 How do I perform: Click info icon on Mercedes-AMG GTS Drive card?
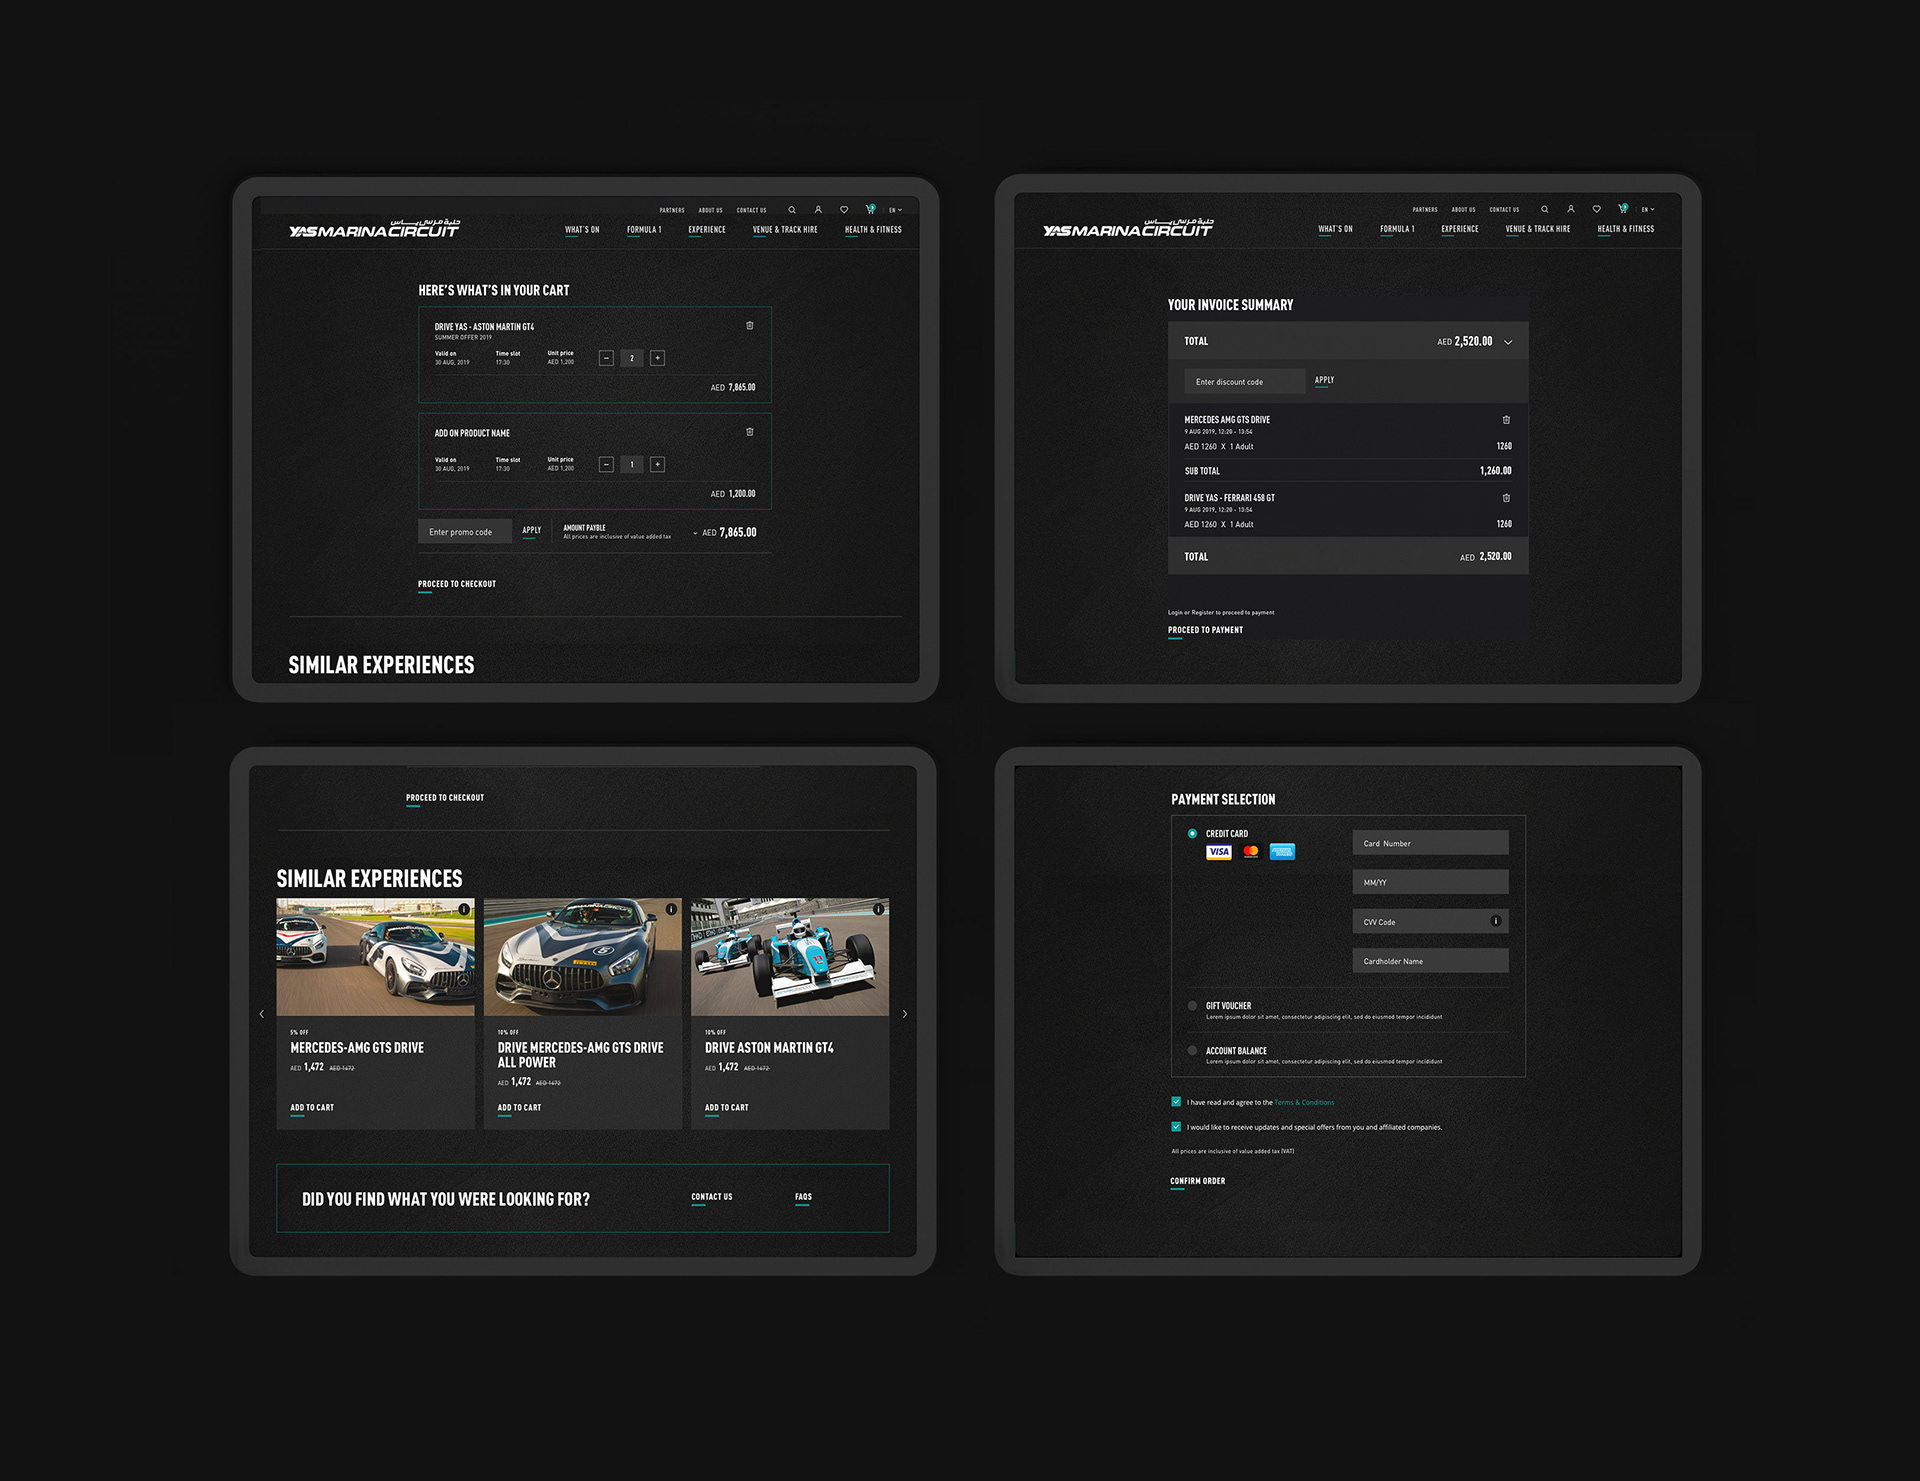pos(464,909)
